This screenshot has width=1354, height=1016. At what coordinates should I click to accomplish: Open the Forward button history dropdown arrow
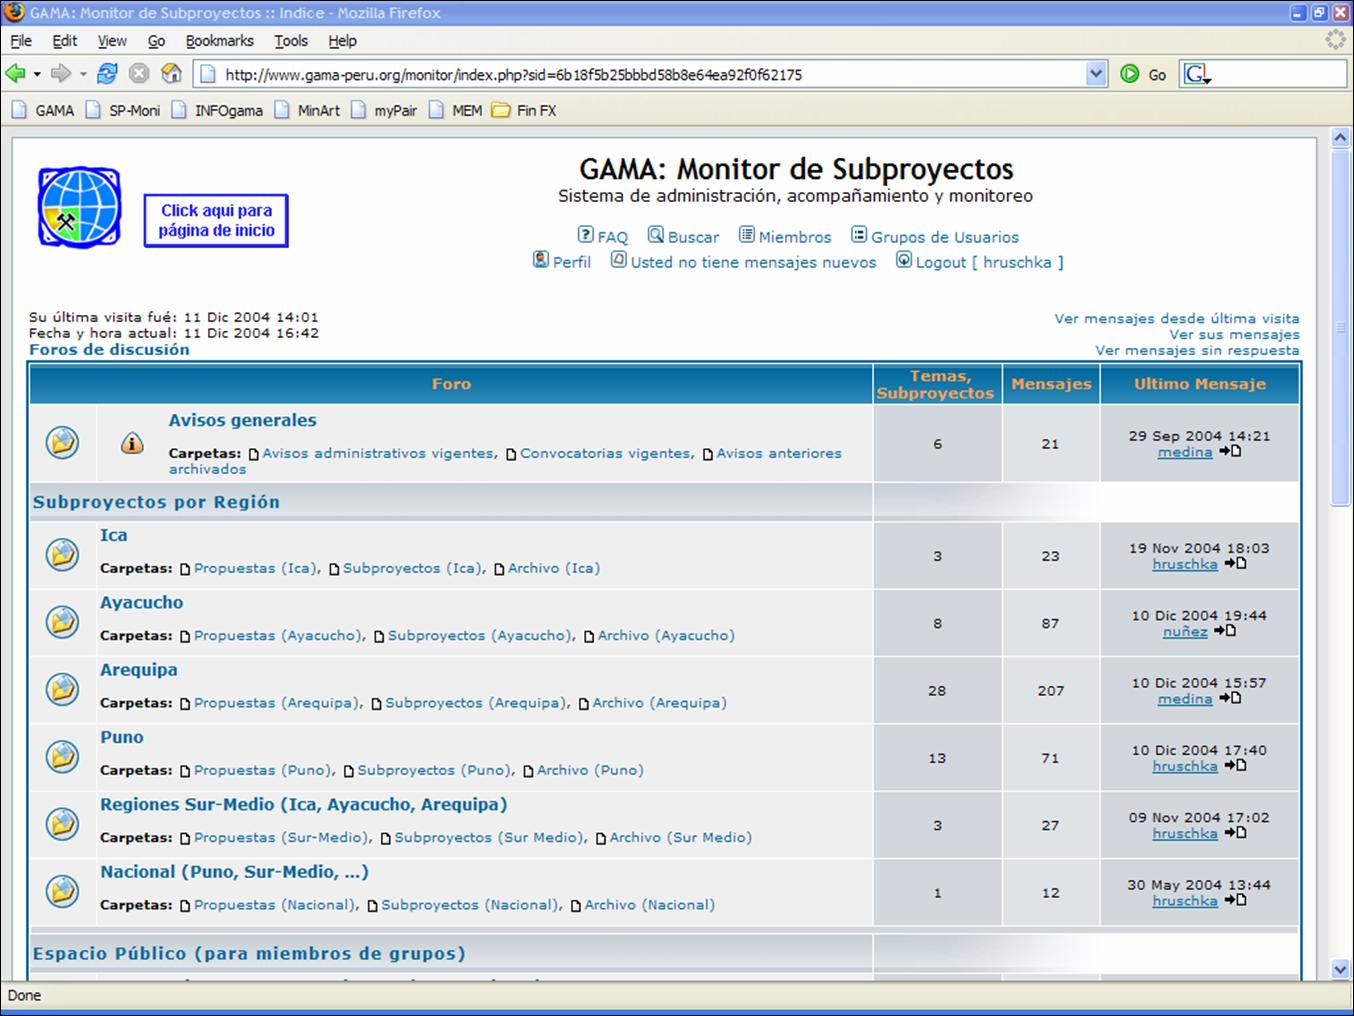[x=83, y=74]
